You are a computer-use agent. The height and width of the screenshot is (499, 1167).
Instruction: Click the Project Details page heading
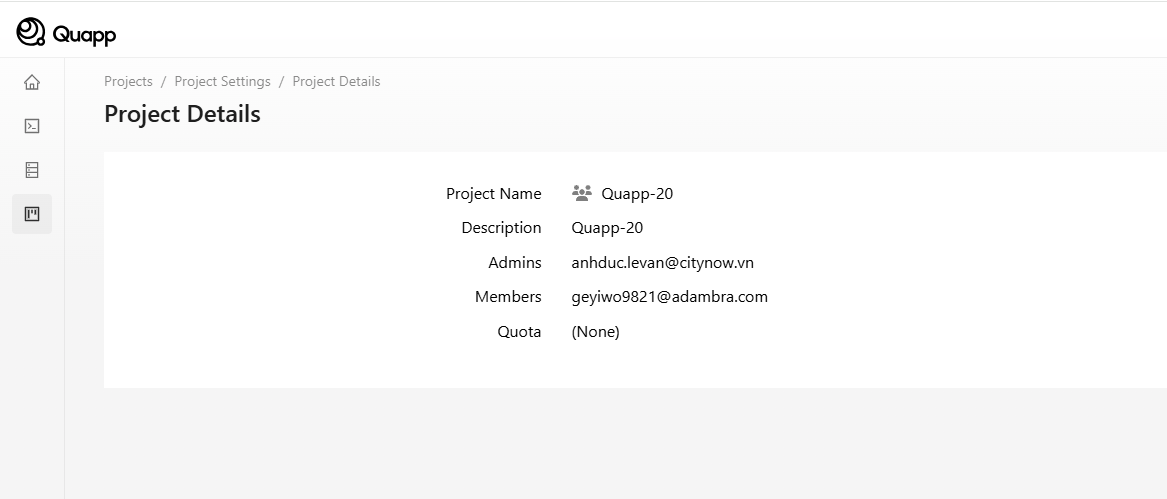tap(182, 114)
